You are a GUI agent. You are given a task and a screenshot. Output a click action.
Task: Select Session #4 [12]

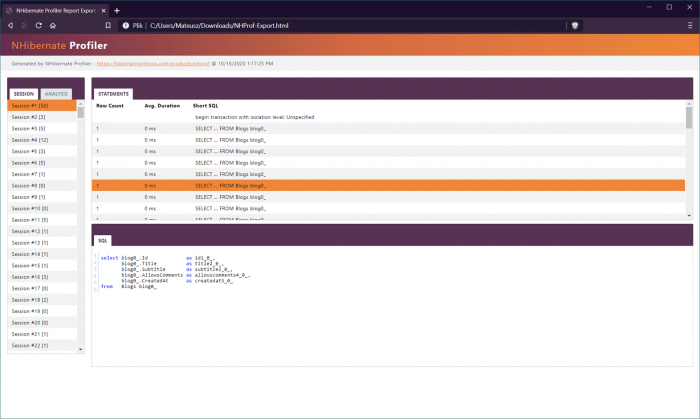click(42, 140)
